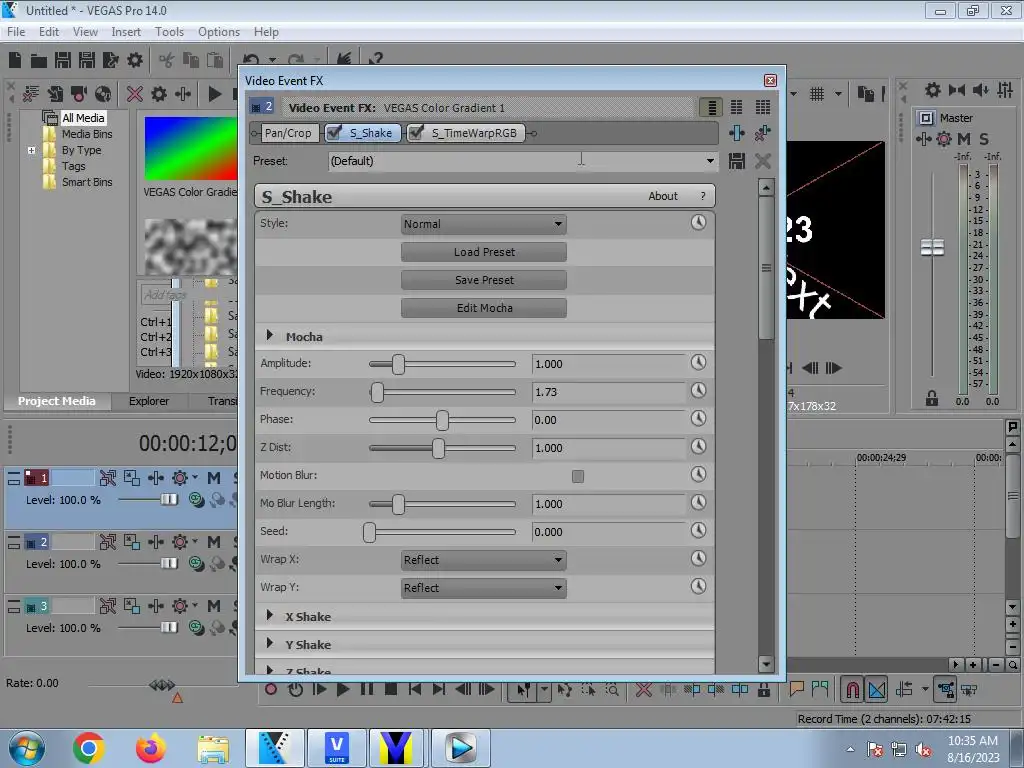Click the Open folder icon in main toolbar

point(39,61)
